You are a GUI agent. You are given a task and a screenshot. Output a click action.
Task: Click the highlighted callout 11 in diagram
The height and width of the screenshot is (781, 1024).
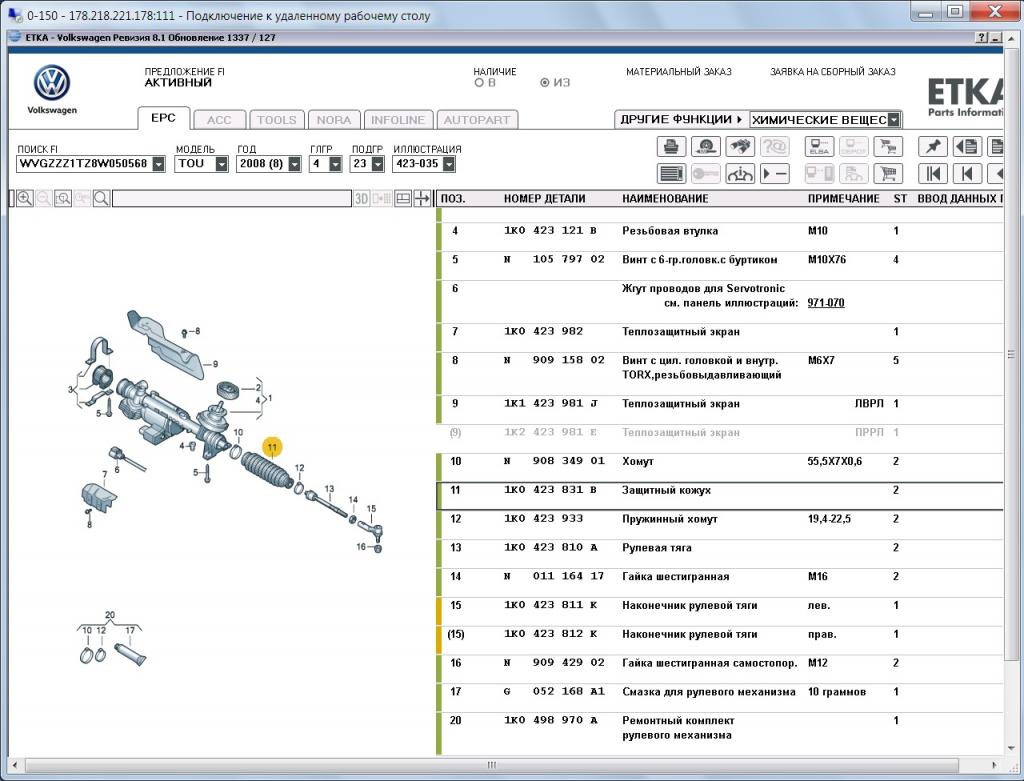click(272, 447)
